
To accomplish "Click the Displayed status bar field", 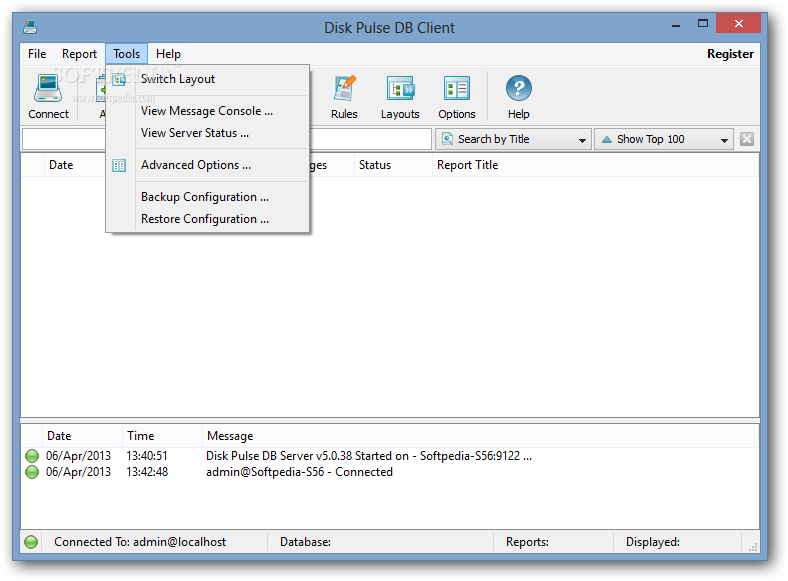I will point(677,542).
